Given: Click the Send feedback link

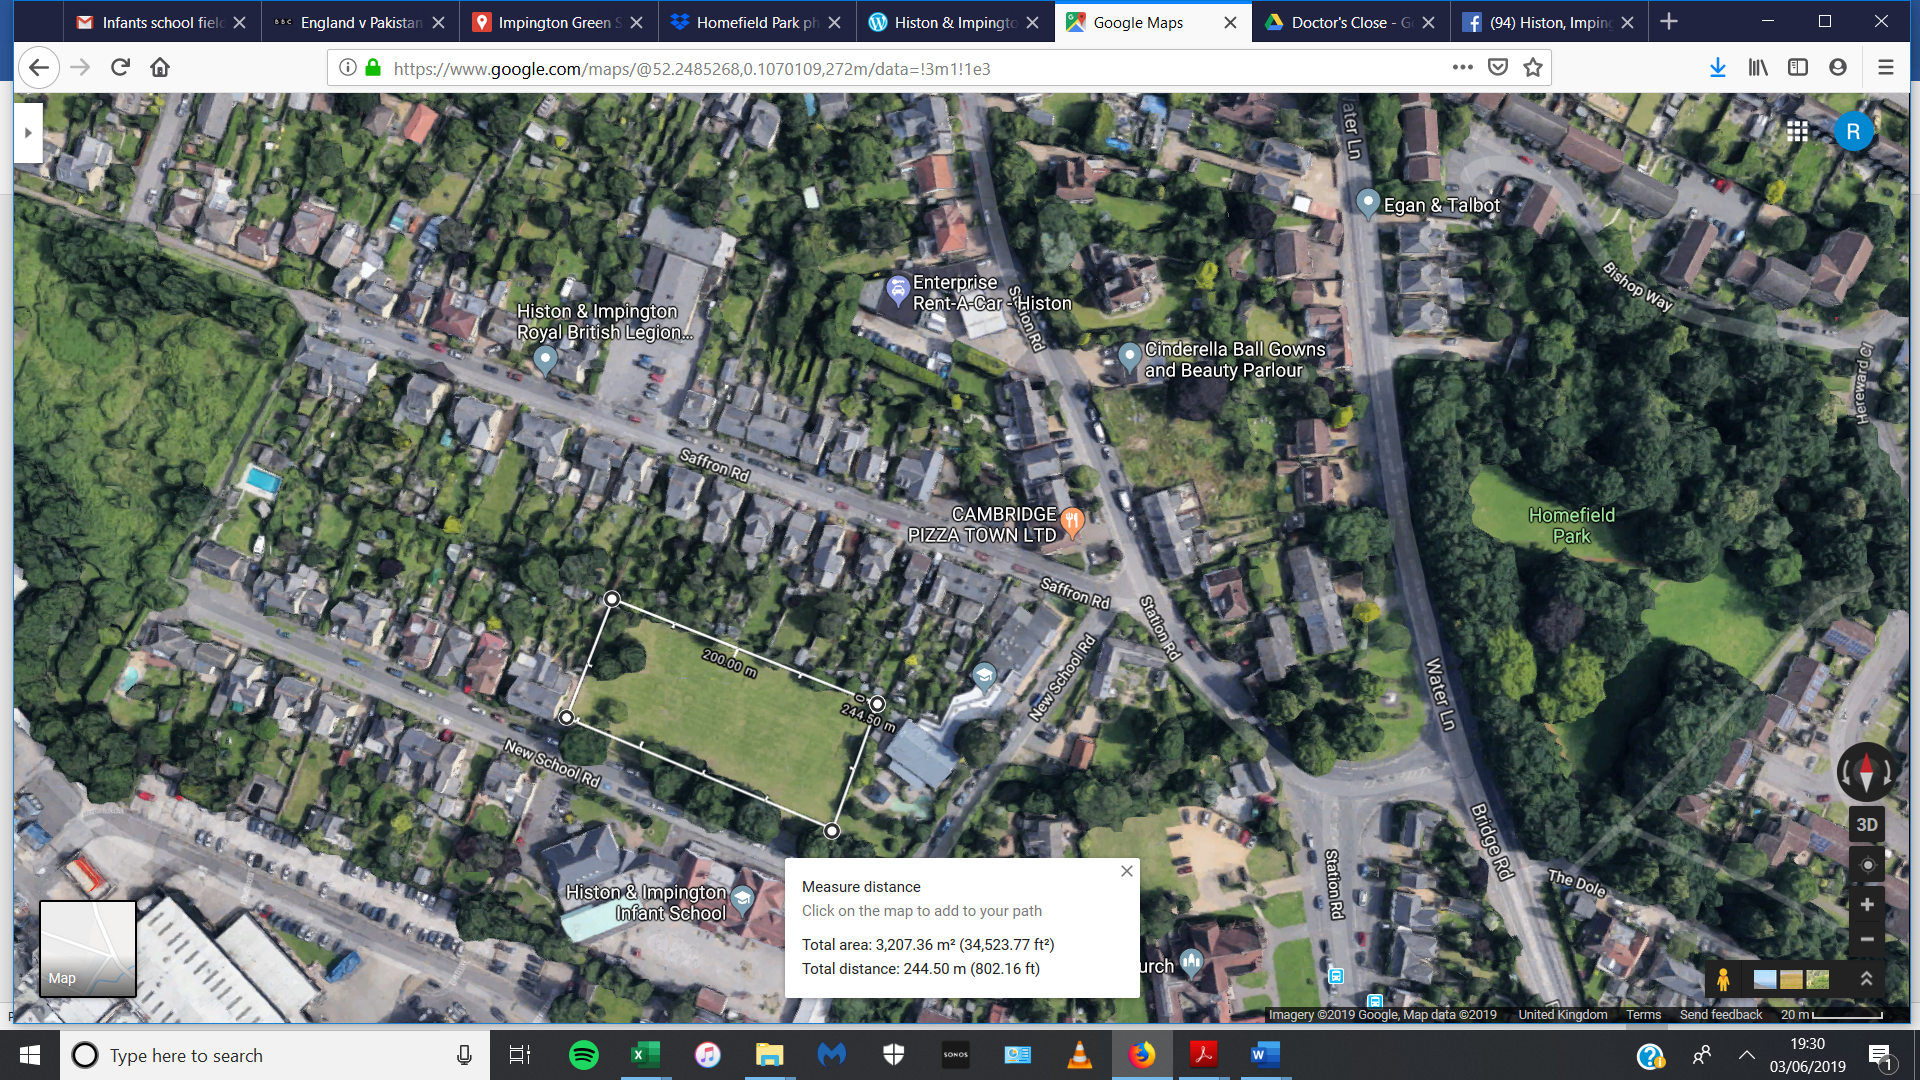Looking at the screenshot, I should (1720, 1014).
